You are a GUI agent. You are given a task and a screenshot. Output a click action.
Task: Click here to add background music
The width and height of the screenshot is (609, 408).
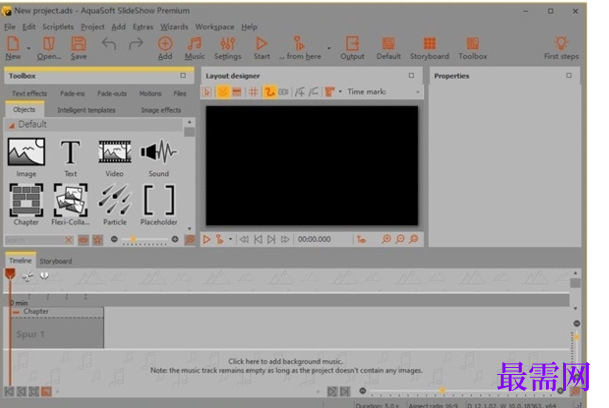pos(285,361)
